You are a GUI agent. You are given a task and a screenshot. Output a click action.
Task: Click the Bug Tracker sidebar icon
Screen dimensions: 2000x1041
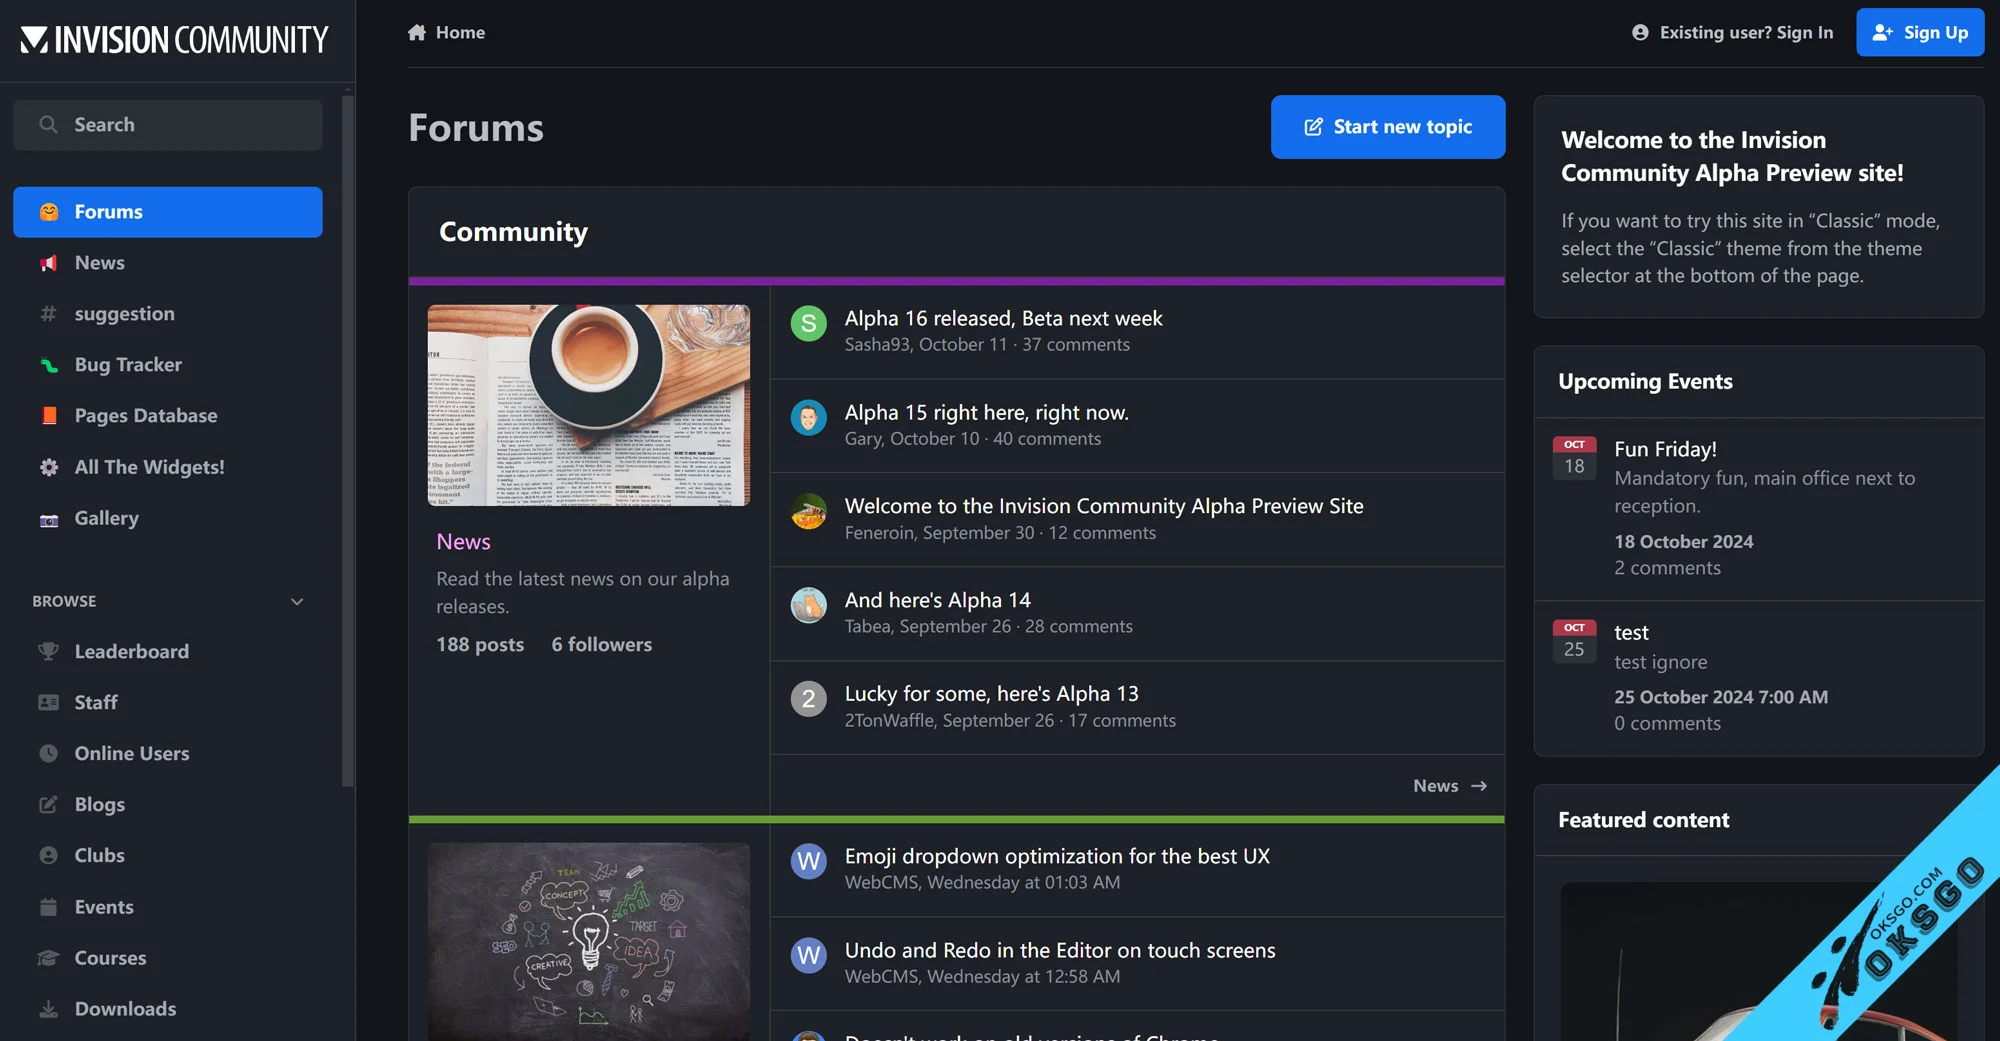pyautogui.click(x=48, y=365)
